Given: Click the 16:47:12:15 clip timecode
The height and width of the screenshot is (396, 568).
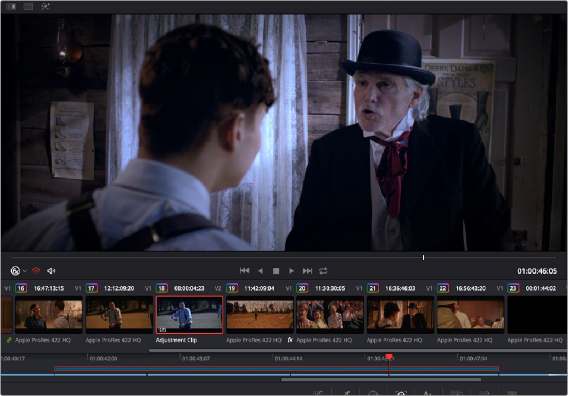Looking at the screenshot, I should pyautogui.click(x=49, y=288).
